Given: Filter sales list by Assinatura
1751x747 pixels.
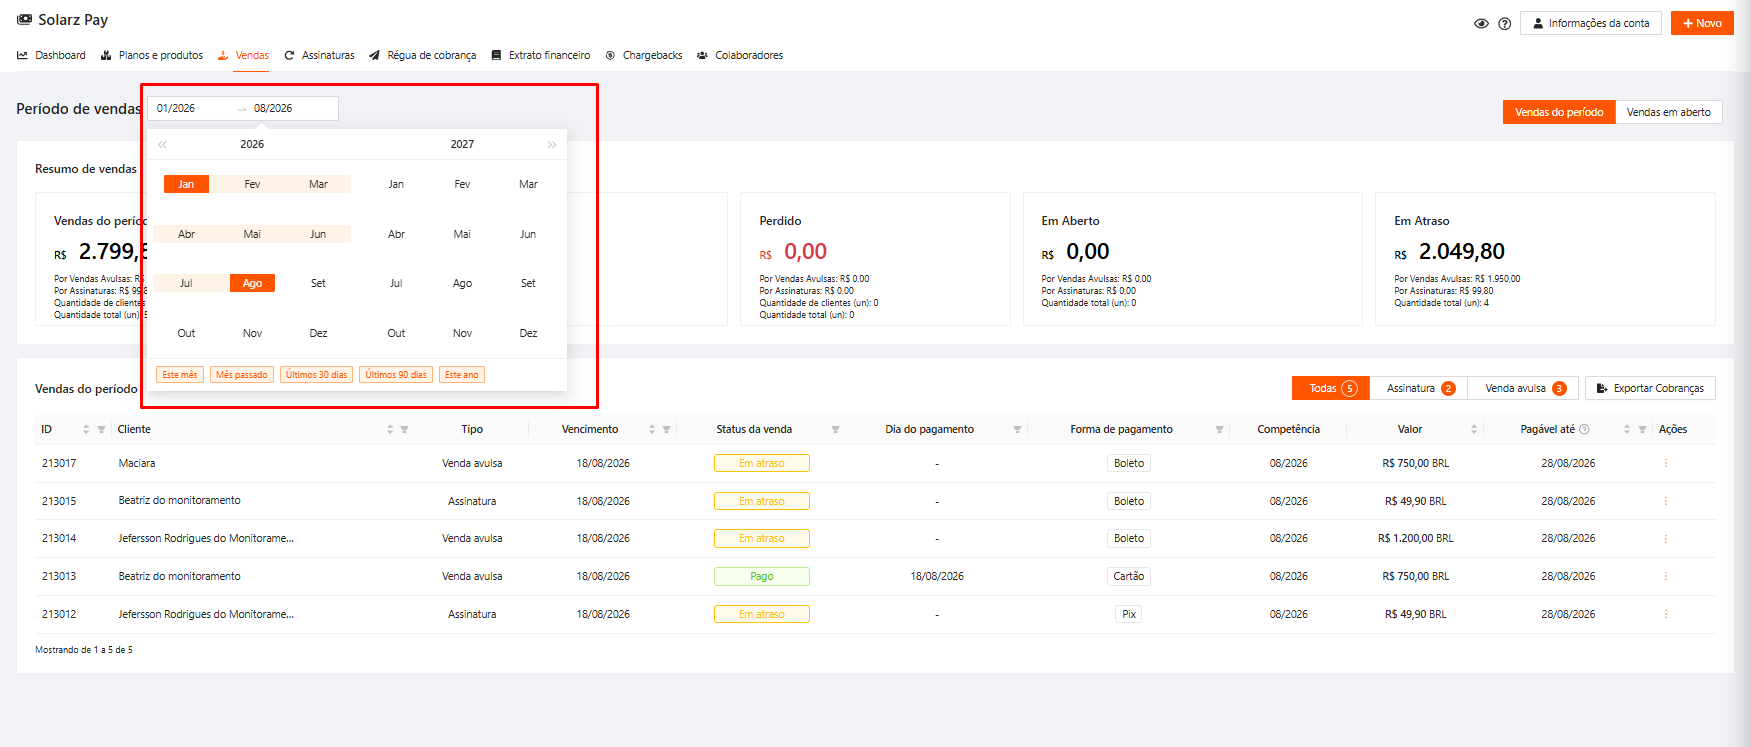Looking at the screenshot, I should click(x=1420, y=388).
